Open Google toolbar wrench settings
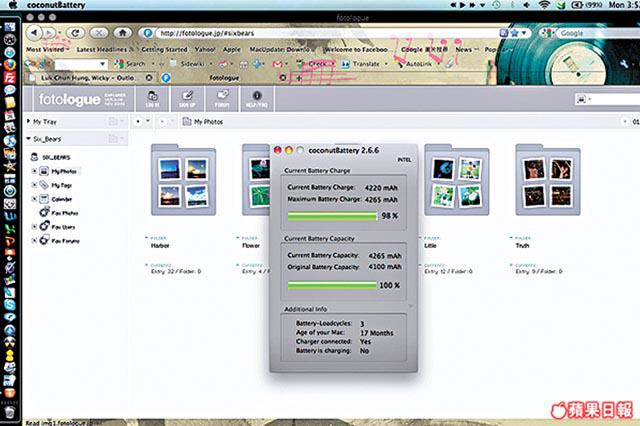The height and width of the screenshot is (426, 640). (624, 64)
